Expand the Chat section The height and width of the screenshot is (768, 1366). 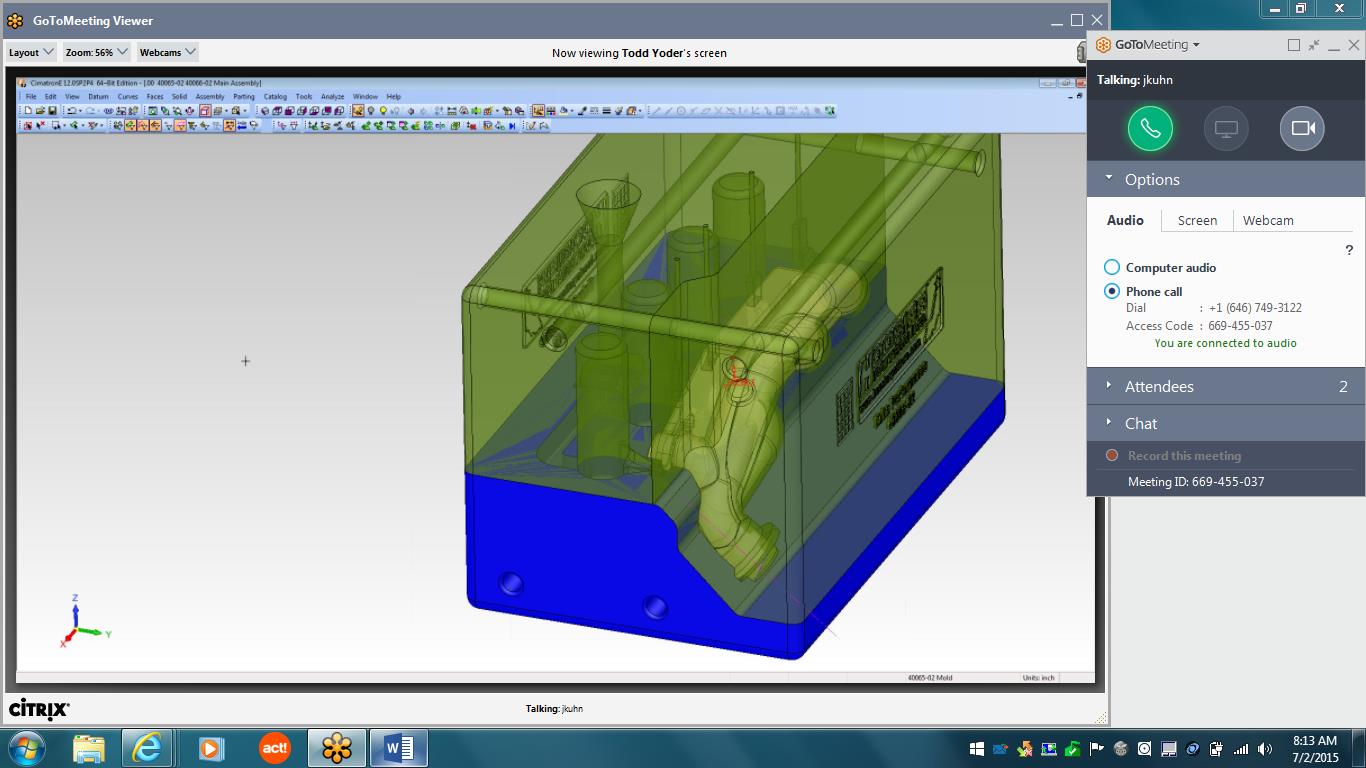tap(1108, 422)
